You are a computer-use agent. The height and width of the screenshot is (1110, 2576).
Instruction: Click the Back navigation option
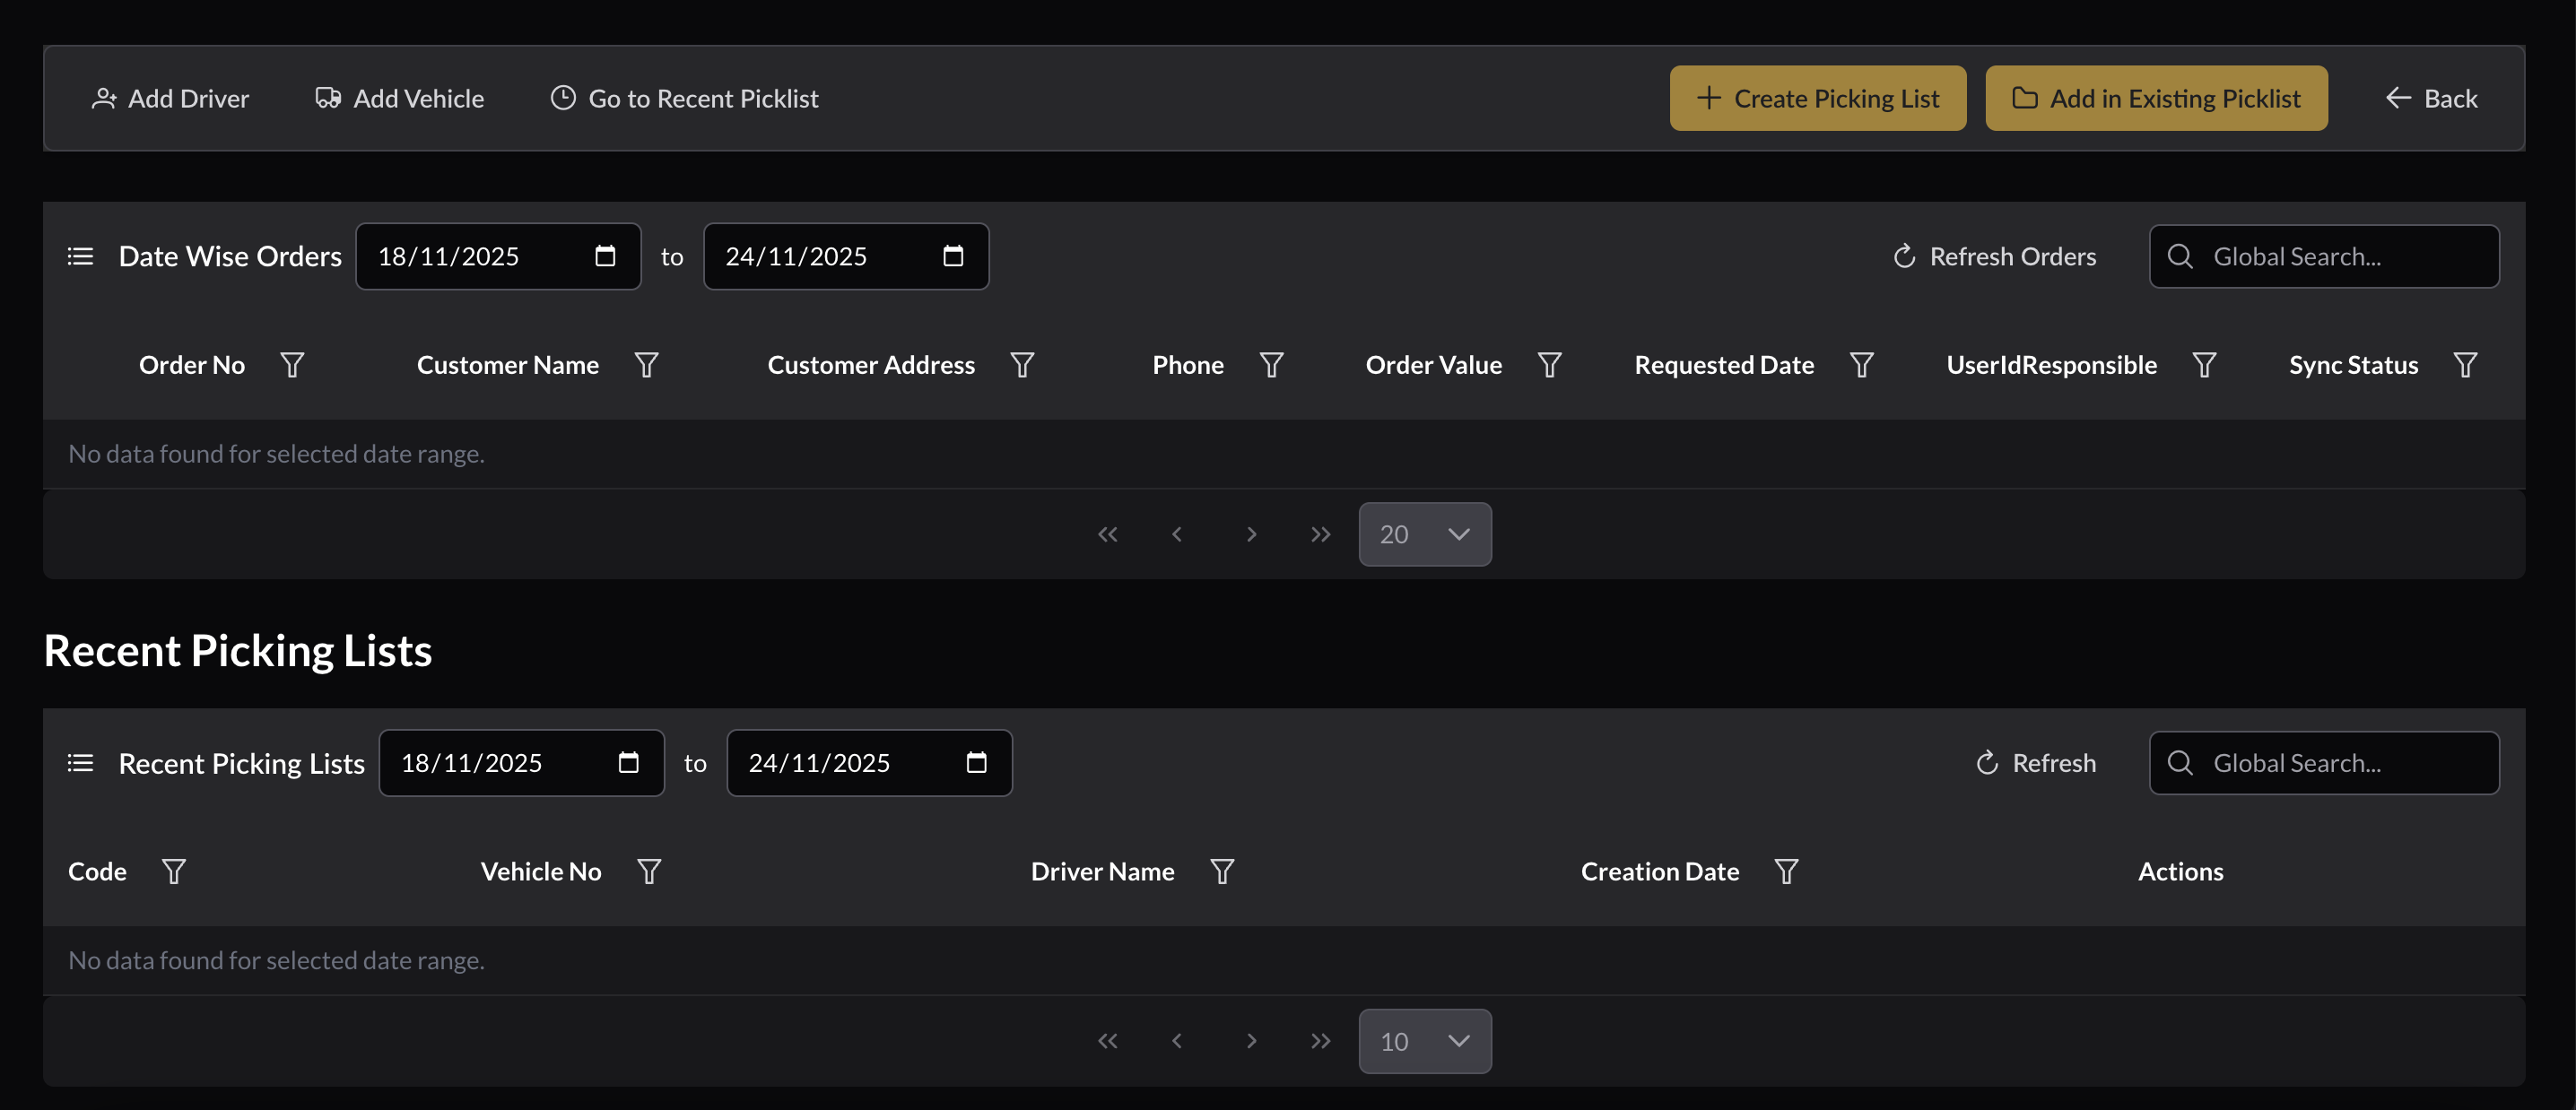(x=2432, y=98)
